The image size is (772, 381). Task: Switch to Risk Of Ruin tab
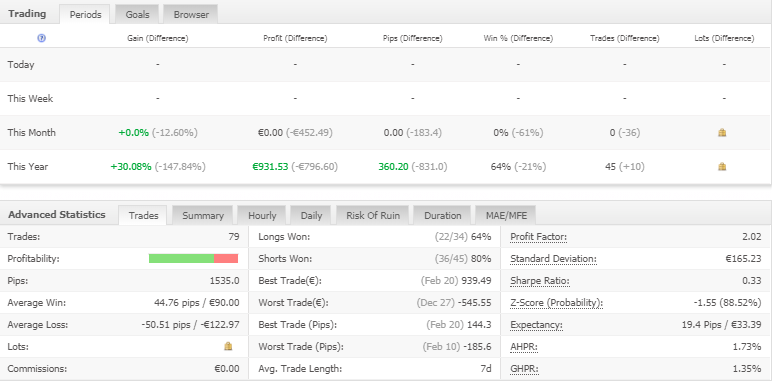[x=373, y=215]
